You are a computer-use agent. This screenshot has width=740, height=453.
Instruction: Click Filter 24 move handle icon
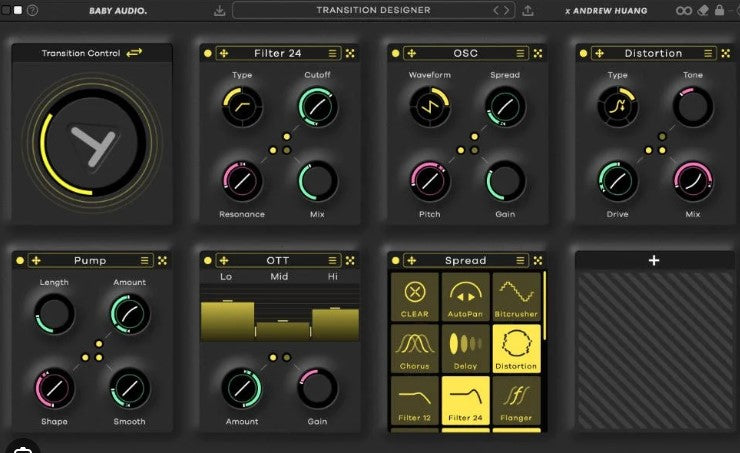224,53
